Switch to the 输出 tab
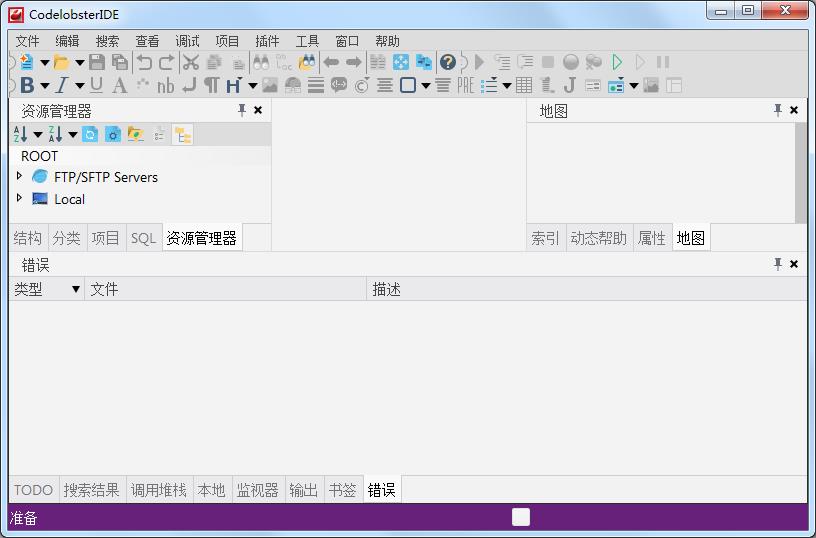 point(303,490)
